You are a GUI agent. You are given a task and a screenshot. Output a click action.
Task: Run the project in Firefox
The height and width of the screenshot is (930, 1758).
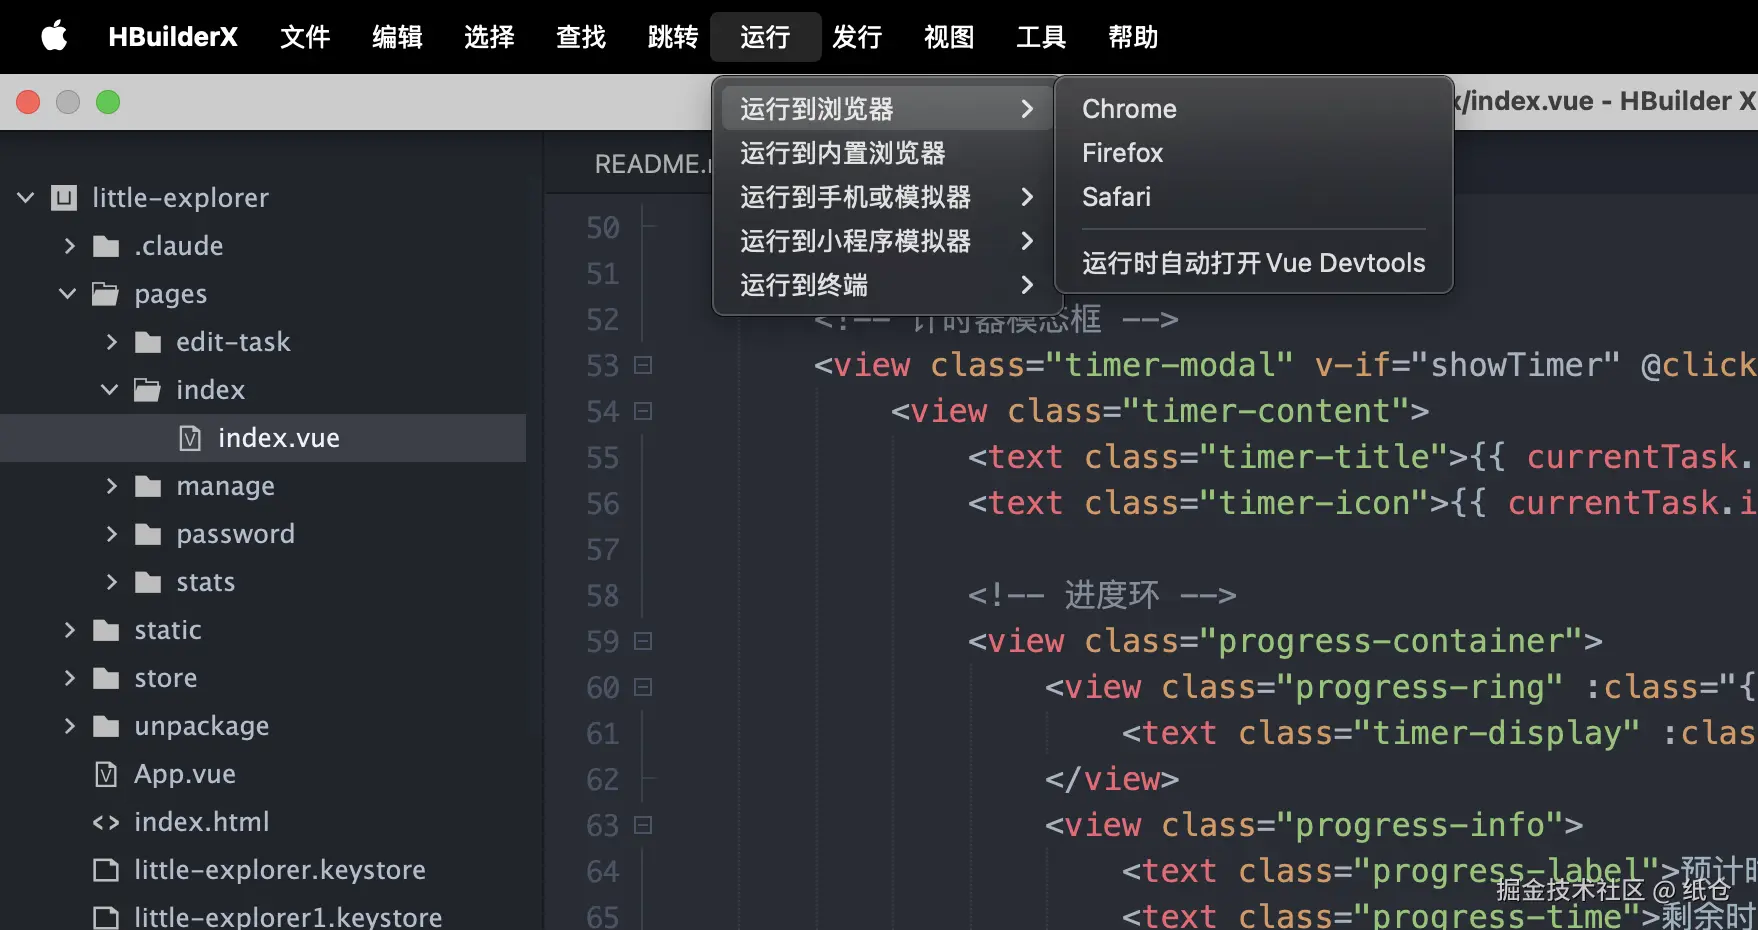1253,153
